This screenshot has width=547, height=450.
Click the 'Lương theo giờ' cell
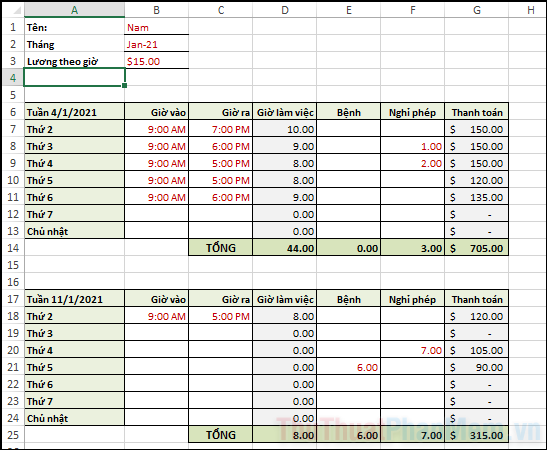click(74, 61)
